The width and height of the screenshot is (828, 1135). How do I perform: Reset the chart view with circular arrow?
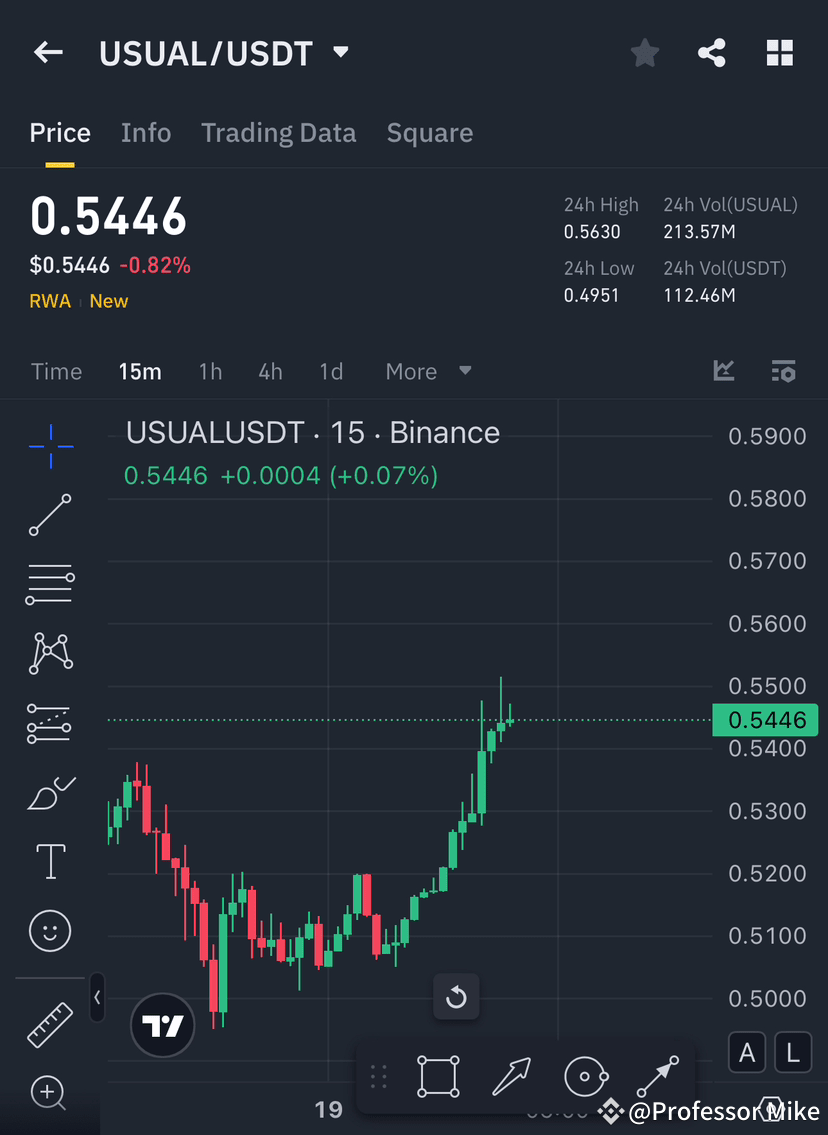click(456, 997)
